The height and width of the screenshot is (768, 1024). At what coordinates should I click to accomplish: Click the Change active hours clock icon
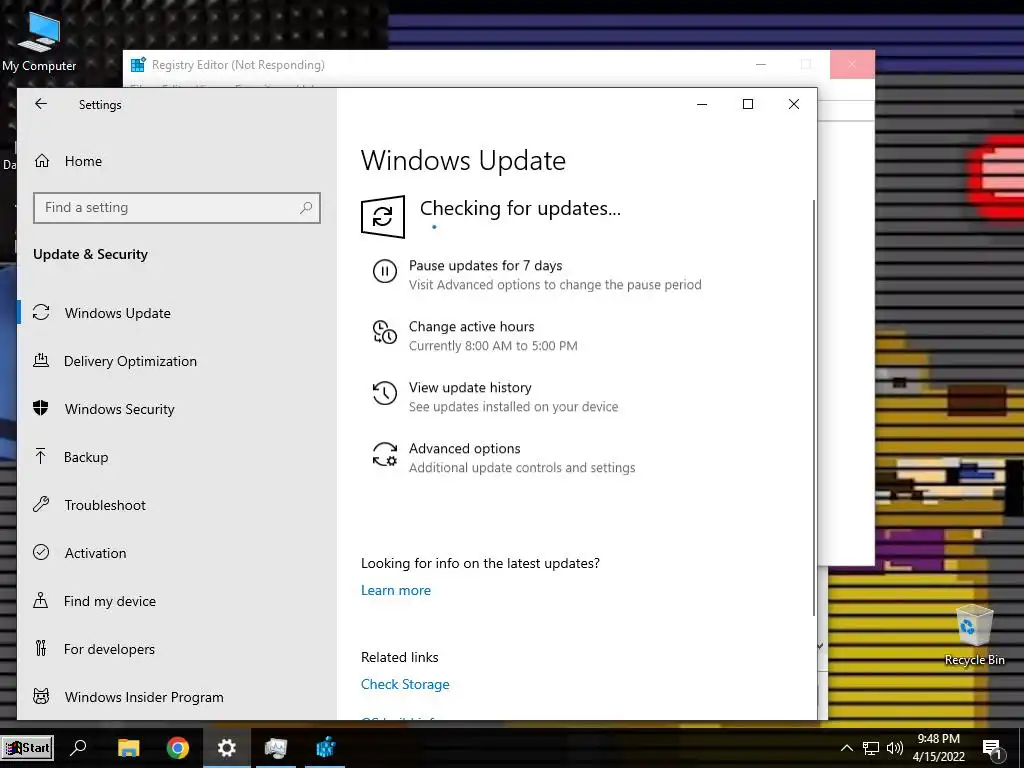point(385,332)
